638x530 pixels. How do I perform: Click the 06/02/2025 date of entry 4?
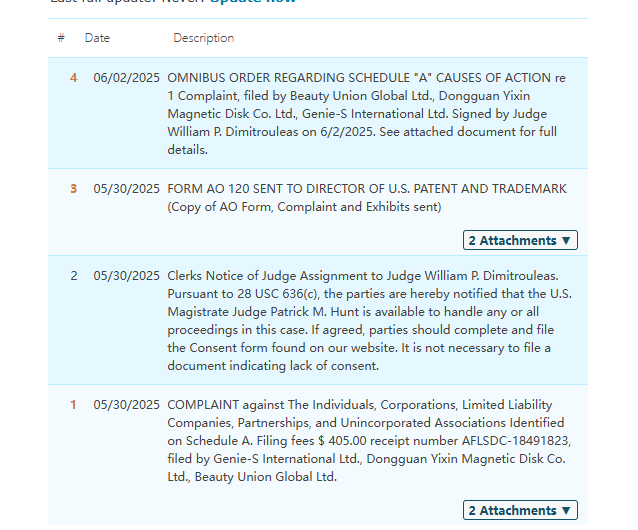point(126,78)
